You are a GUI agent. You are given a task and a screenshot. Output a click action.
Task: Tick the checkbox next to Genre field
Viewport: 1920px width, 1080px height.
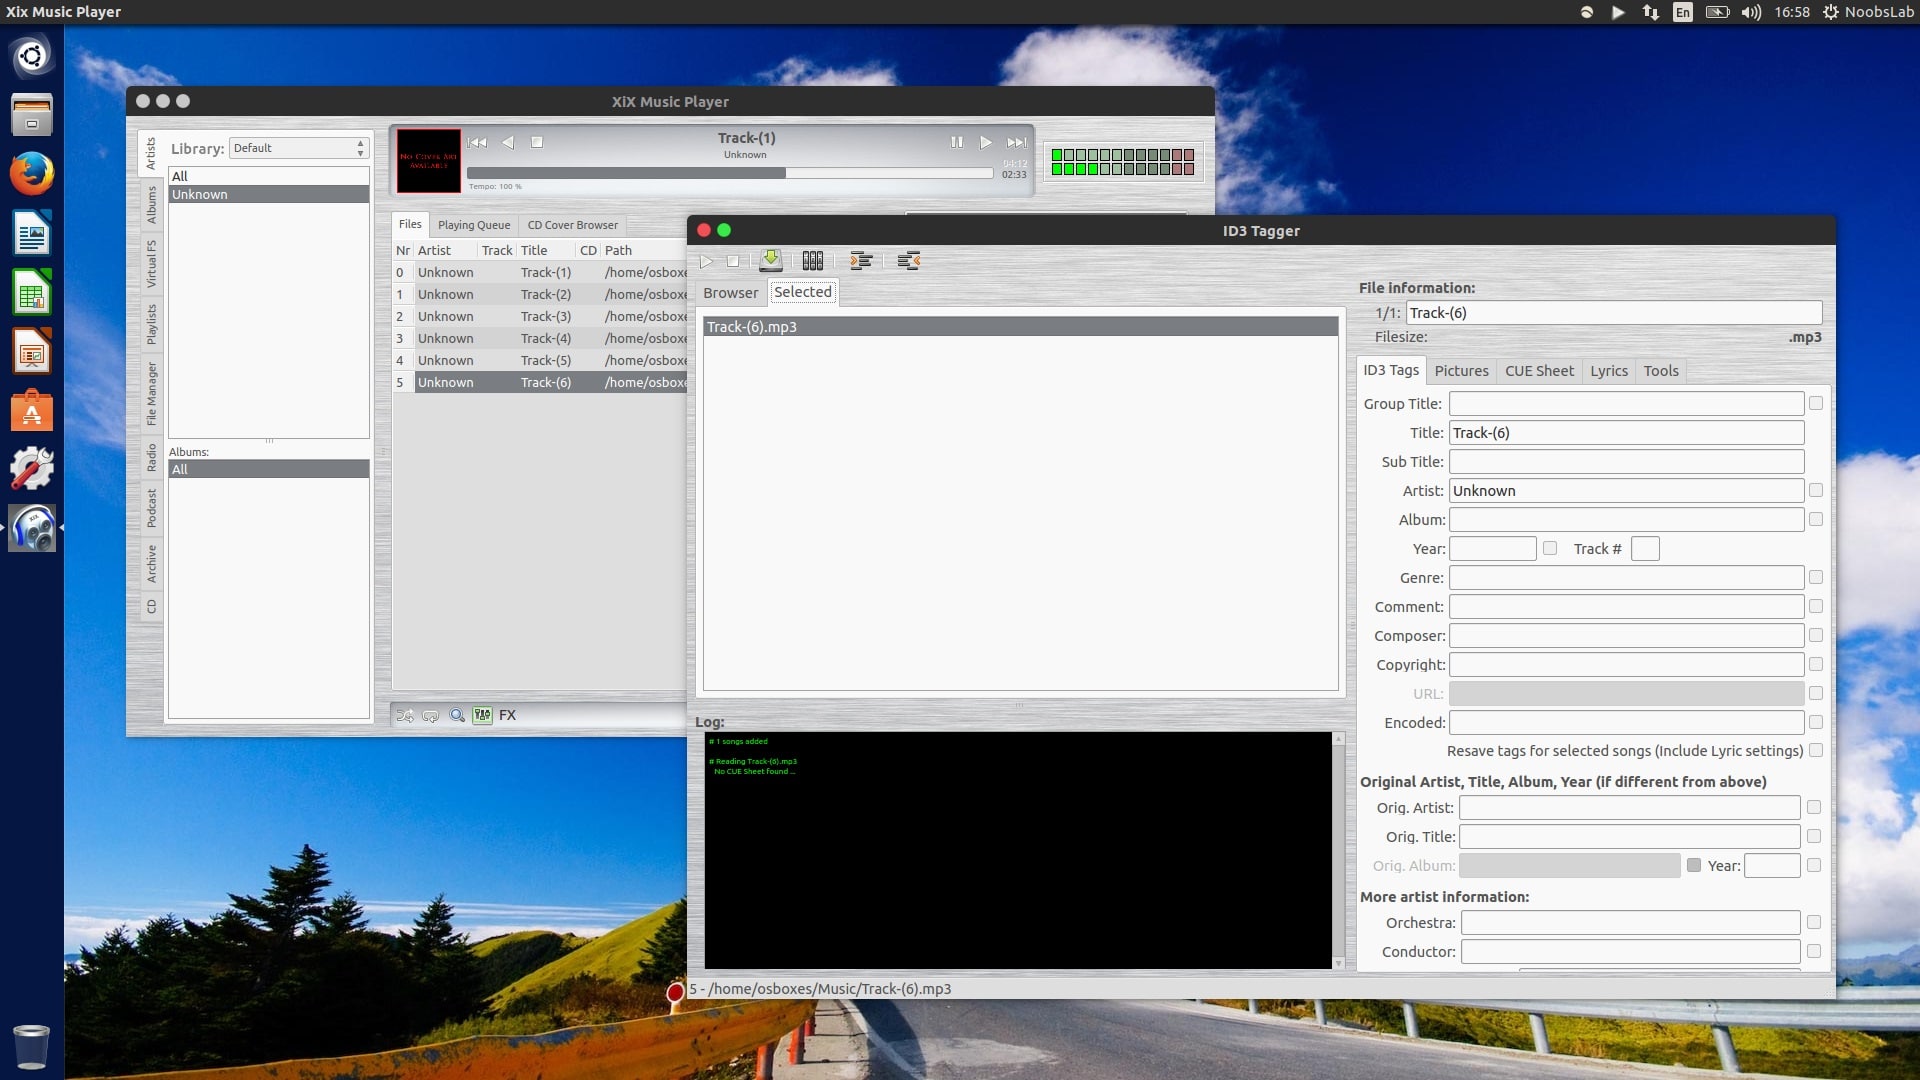coord(1816,577)
